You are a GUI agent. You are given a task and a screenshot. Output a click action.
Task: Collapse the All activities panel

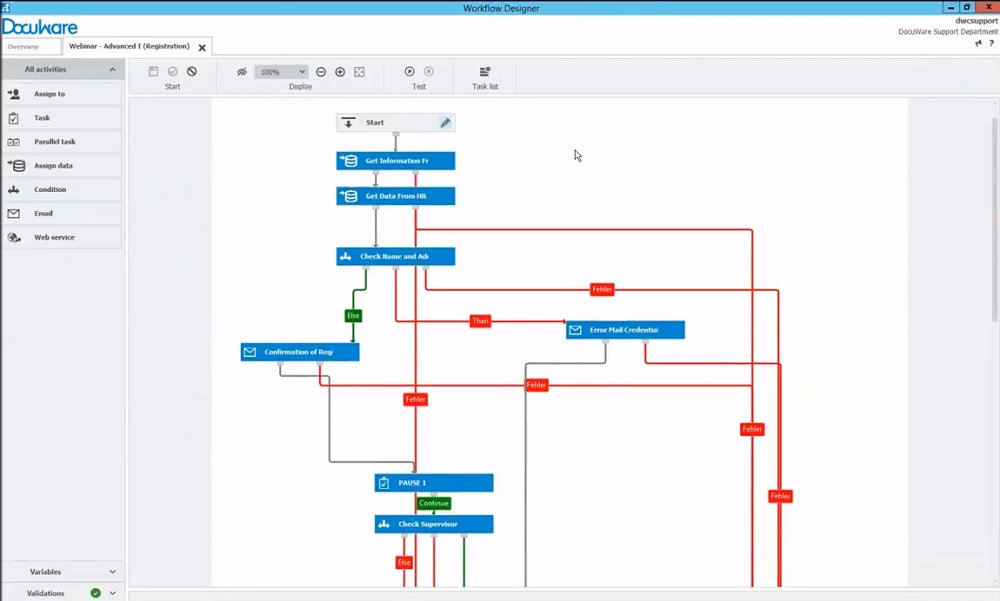[x=112, y=70]
